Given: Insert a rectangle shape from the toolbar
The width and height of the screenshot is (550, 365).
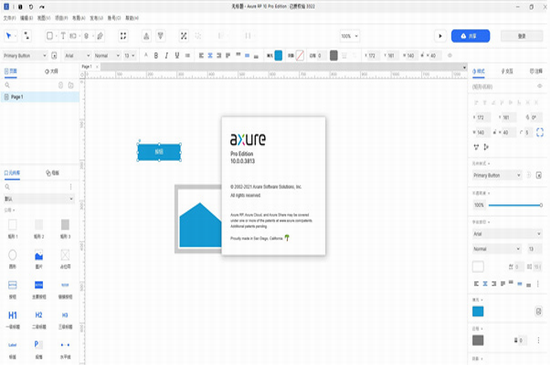Looking at the screenshot, I should click(x=49, y=36).
